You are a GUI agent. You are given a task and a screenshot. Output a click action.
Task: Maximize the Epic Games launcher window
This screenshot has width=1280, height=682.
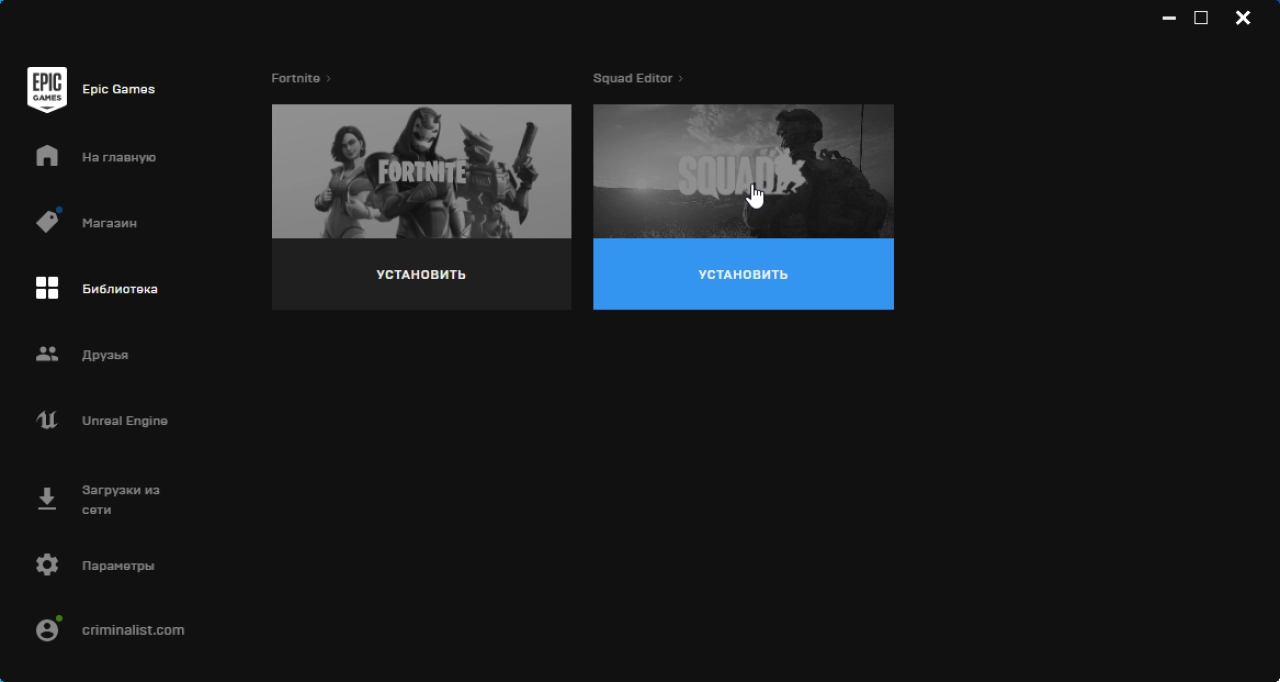pos(1201,18)
